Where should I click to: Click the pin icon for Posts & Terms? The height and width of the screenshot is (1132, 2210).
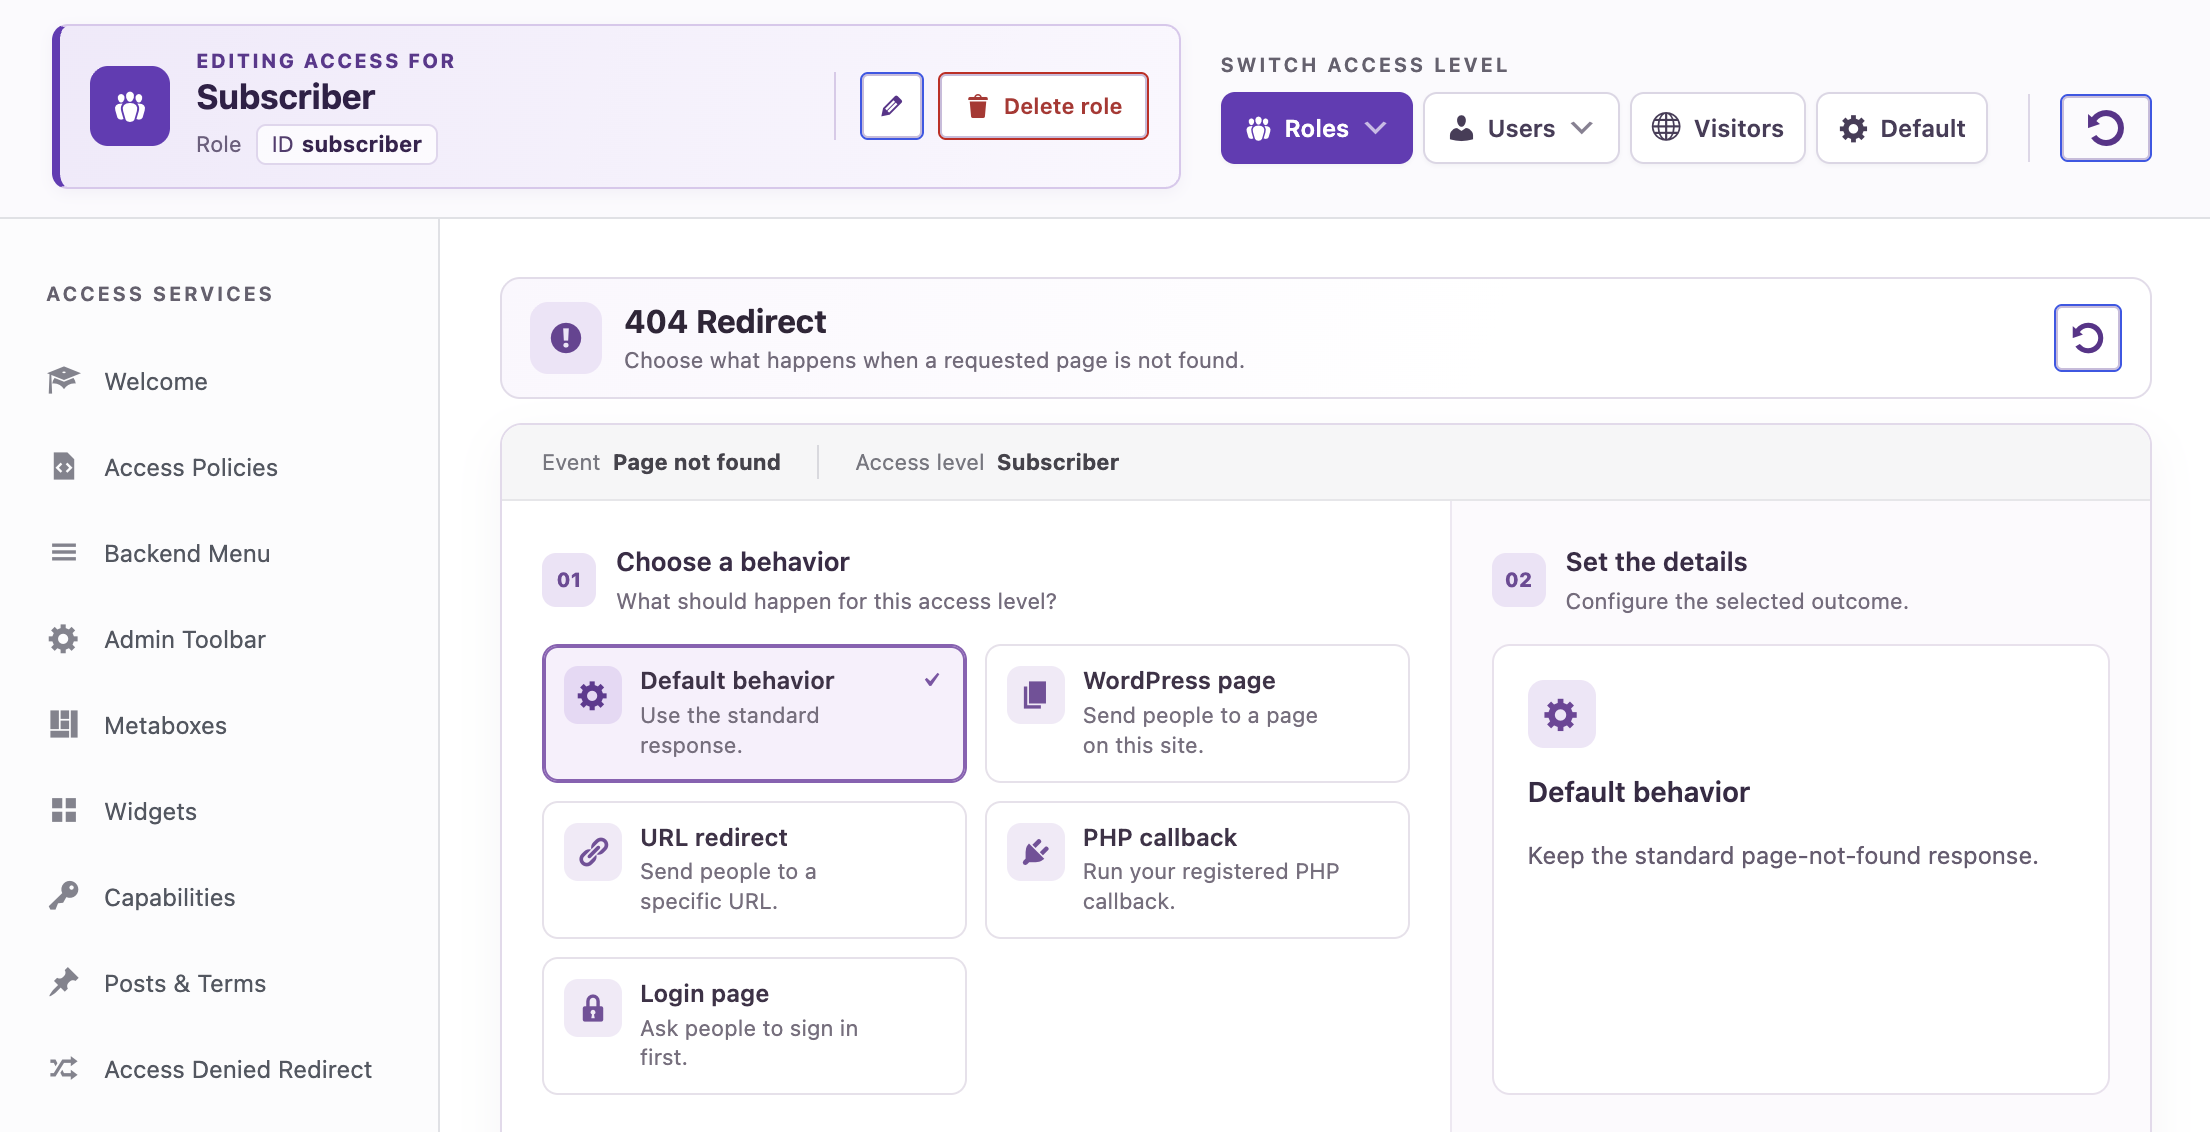pyautogui.click(x=64, y=983)
